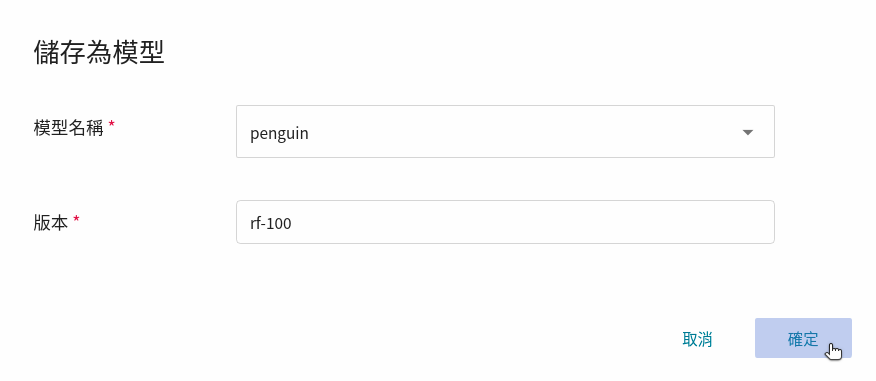Screen dimensions: 876x381
Task: Select the 取消 link text
Action: pos(697,339)
